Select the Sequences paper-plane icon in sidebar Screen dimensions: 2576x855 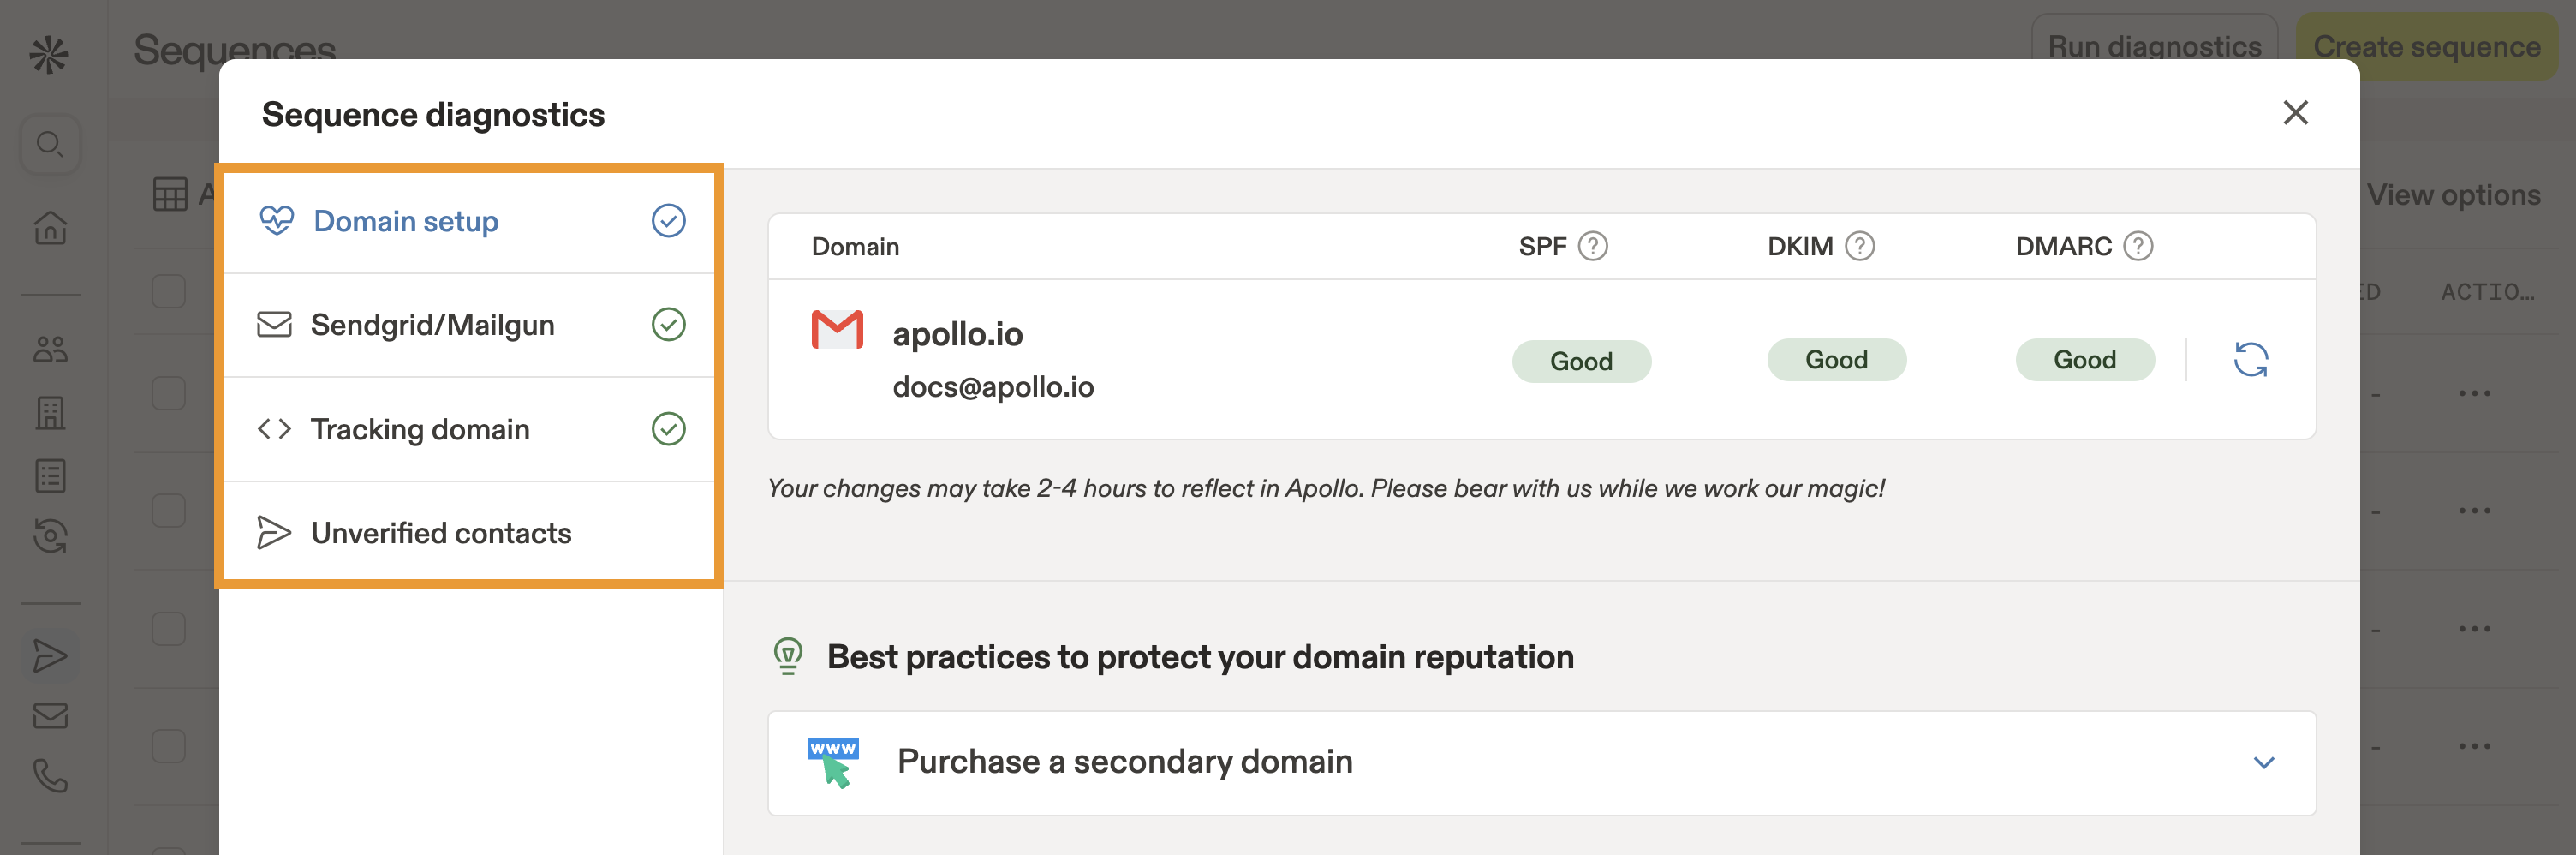click(x=50, y=656)
